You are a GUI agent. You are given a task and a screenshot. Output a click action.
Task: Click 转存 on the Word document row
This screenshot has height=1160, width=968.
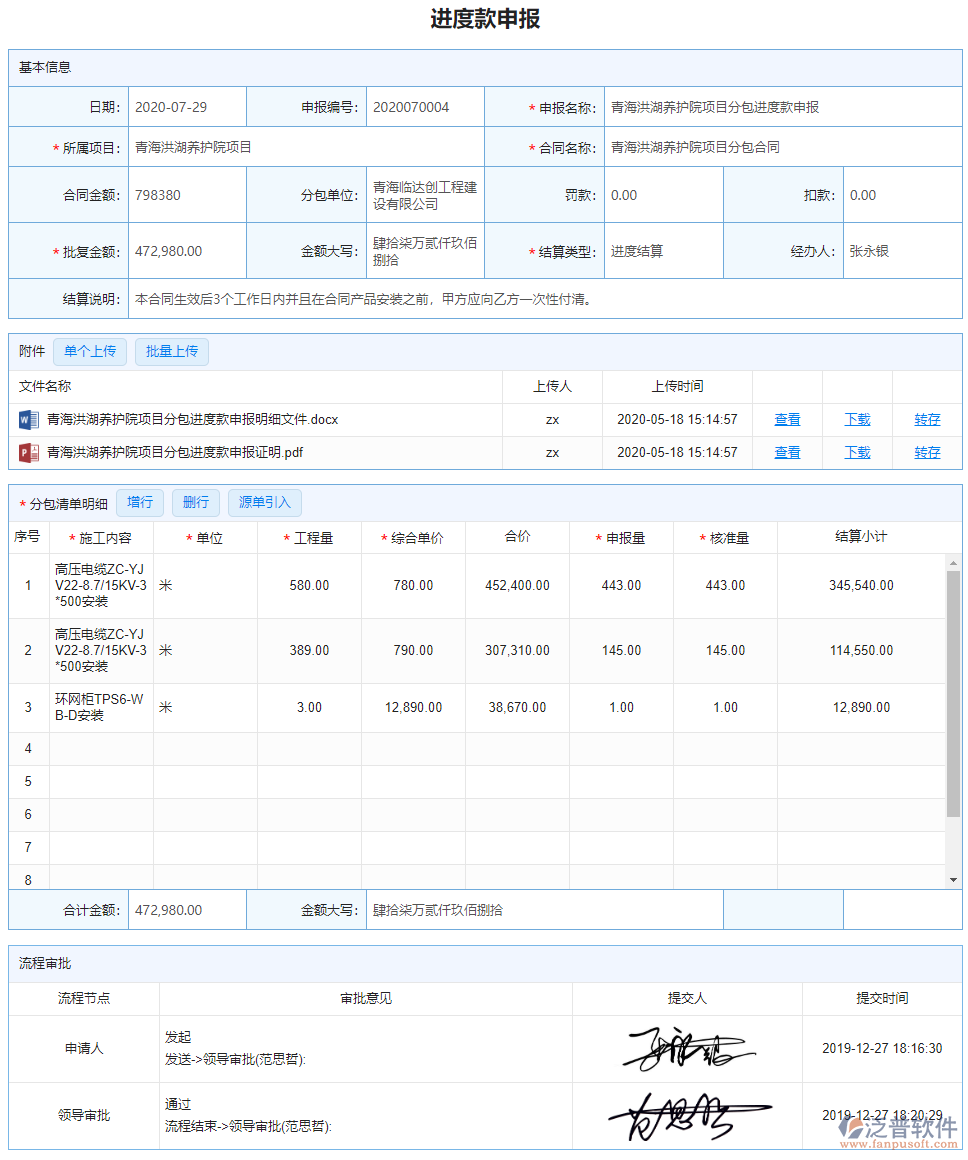(927, 420)
